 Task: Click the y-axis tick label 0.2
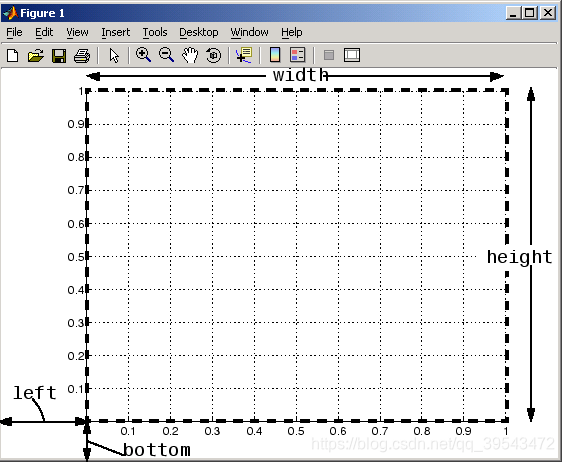click(x=76, y=356)
